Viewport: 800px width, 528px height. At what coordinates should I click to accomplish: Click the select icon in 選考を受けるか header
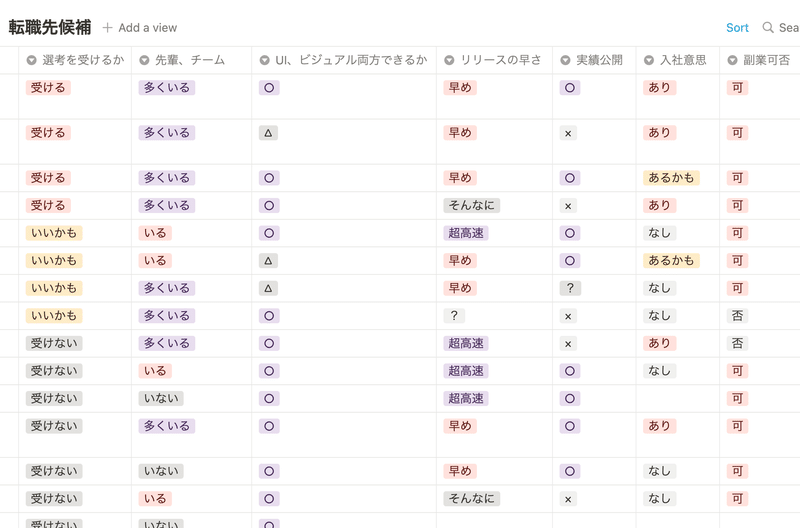32,60
